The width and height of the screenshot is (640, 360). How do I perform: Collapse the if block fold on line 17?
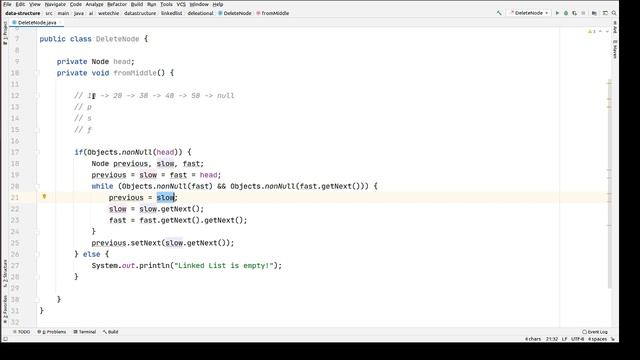point(38,152)
